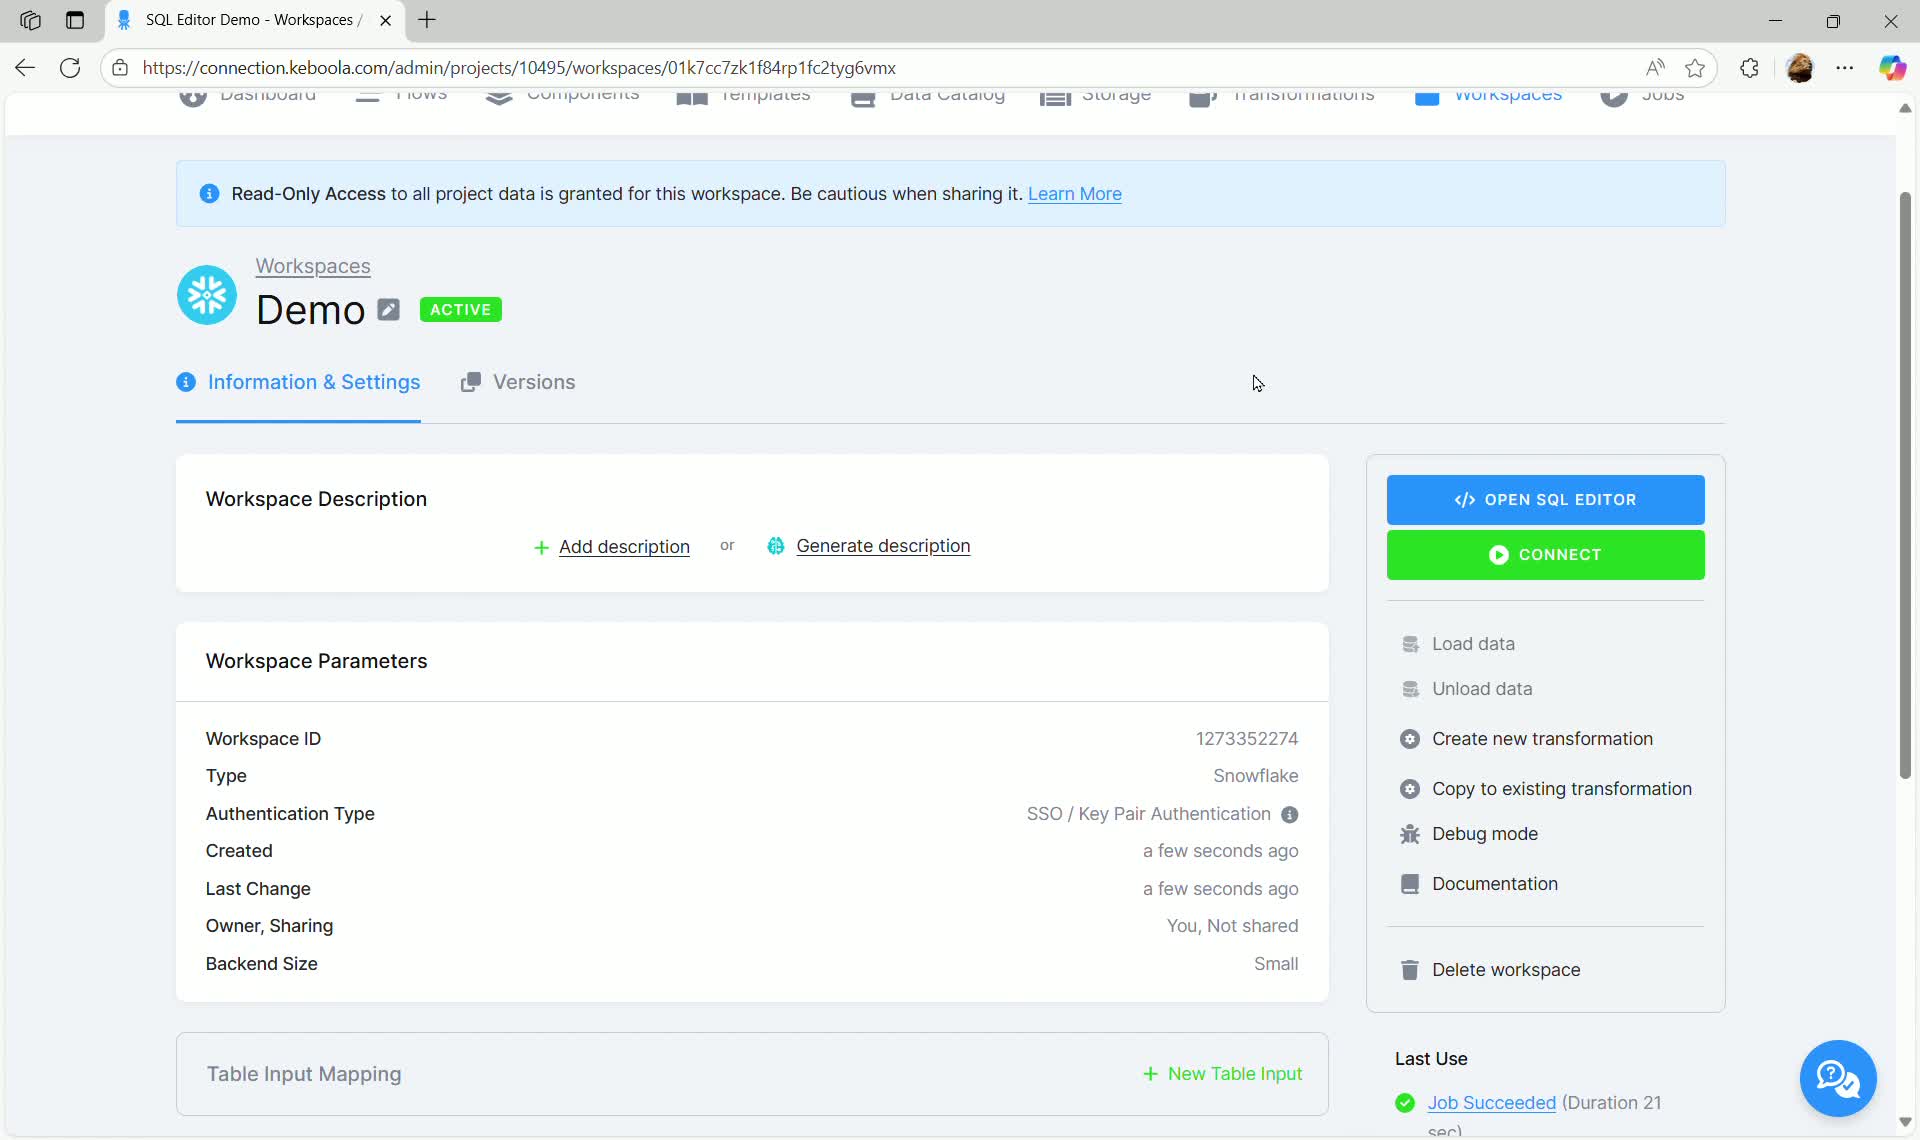1920x1140 pixels.
Task: Click the Generate description link
Action: (x=882, y=546)
